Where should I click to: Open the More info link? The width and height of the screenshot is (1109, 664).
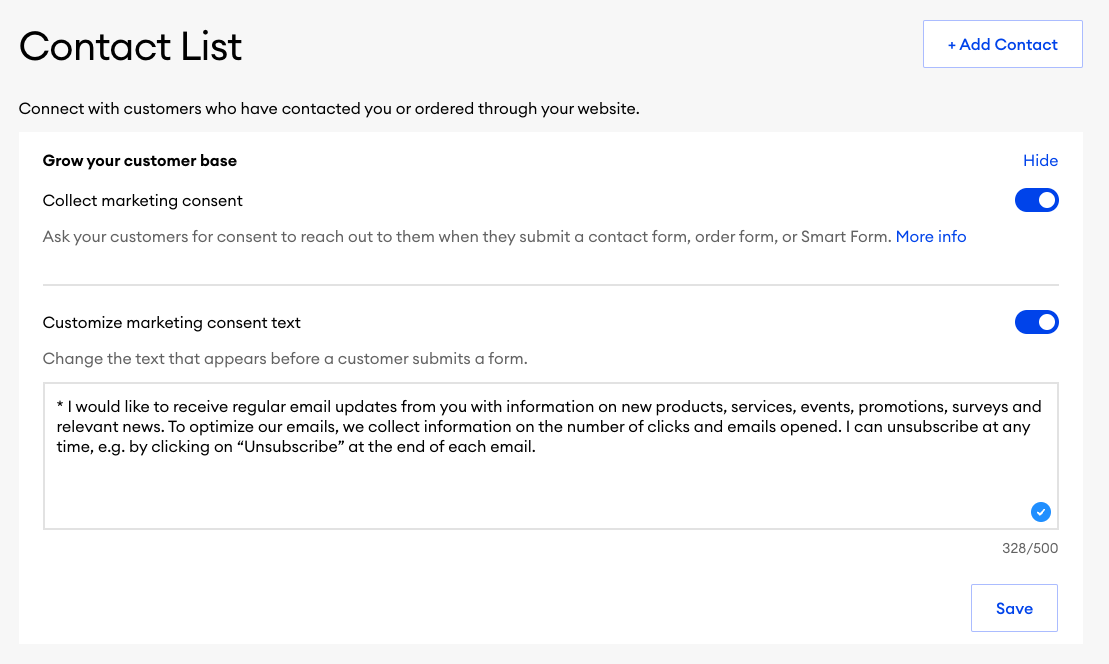click(x=931, y=237)
